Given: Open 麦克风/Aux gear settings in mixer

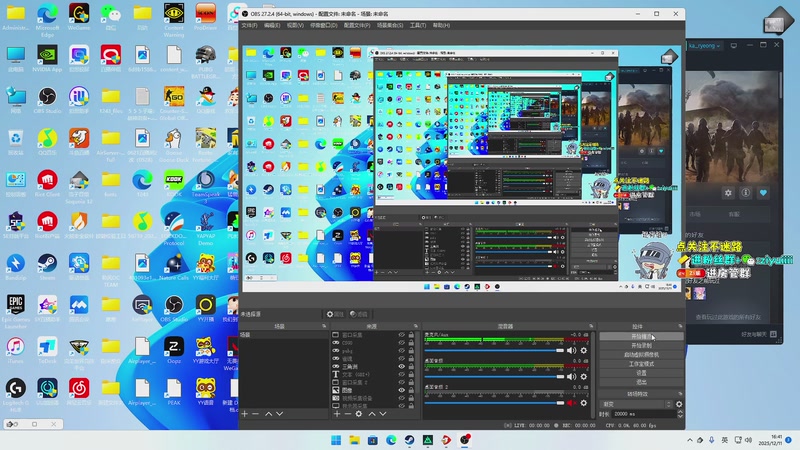Looking at the screenshot, I should coord(584,351).
